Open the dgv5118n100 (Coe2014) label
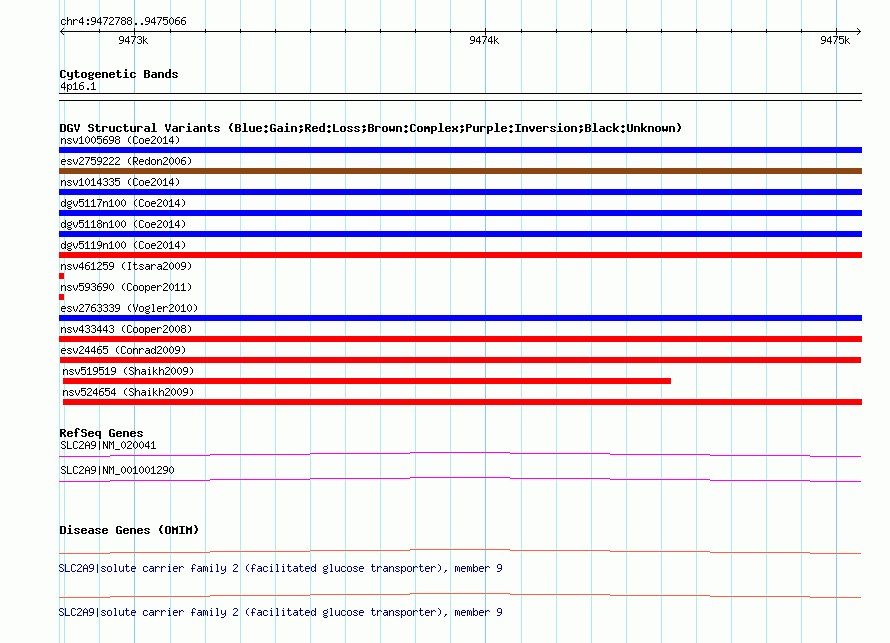This screenshot has width=890, height=643. pos(123,224)
